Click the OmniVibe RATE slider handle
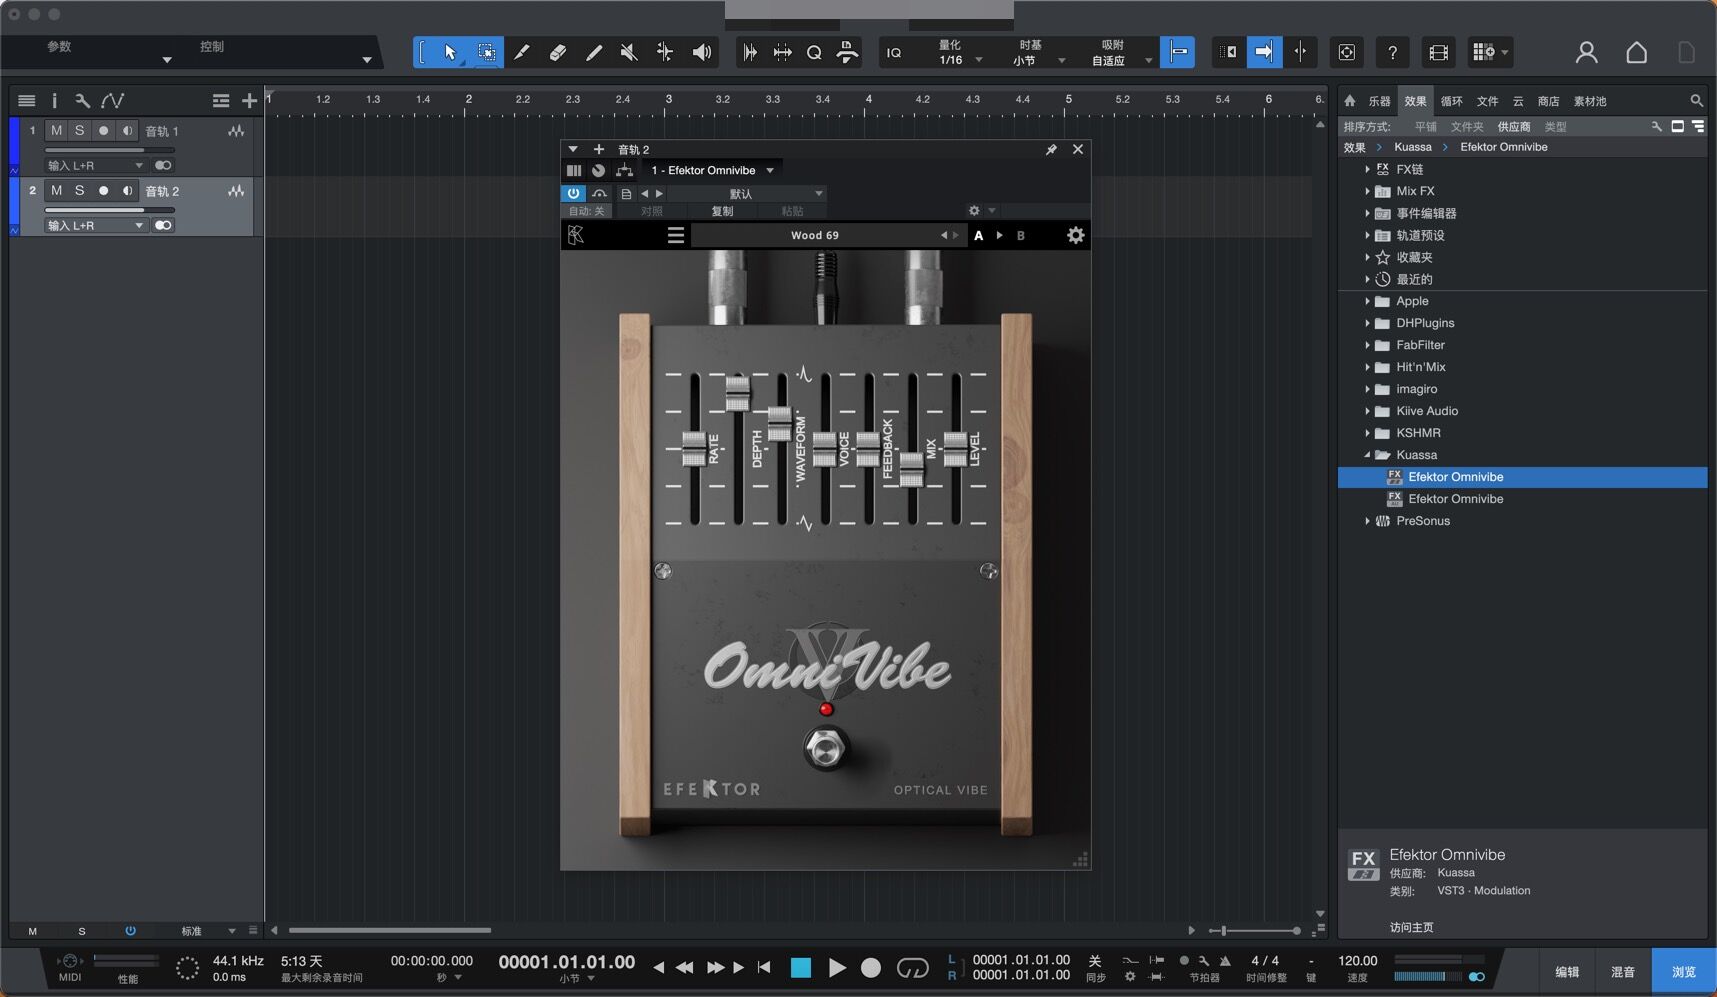The image size is (1717, 997). (693, 449)
